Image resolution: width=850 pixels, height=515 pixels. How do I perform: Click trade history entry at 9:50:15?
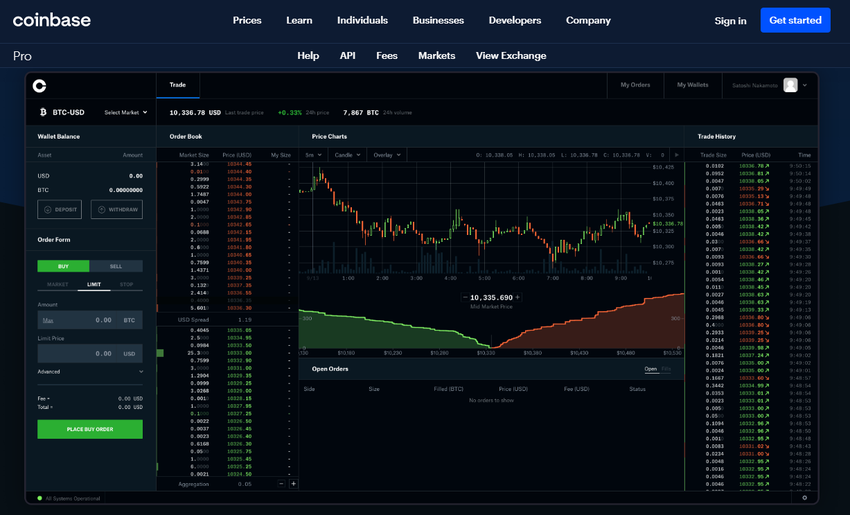click(x=751, y=166)
